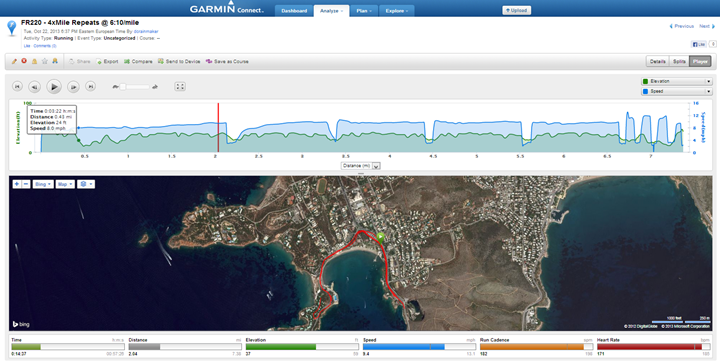
Task: Click the Garmin Connect logo
Action: [x=227, y=8]
